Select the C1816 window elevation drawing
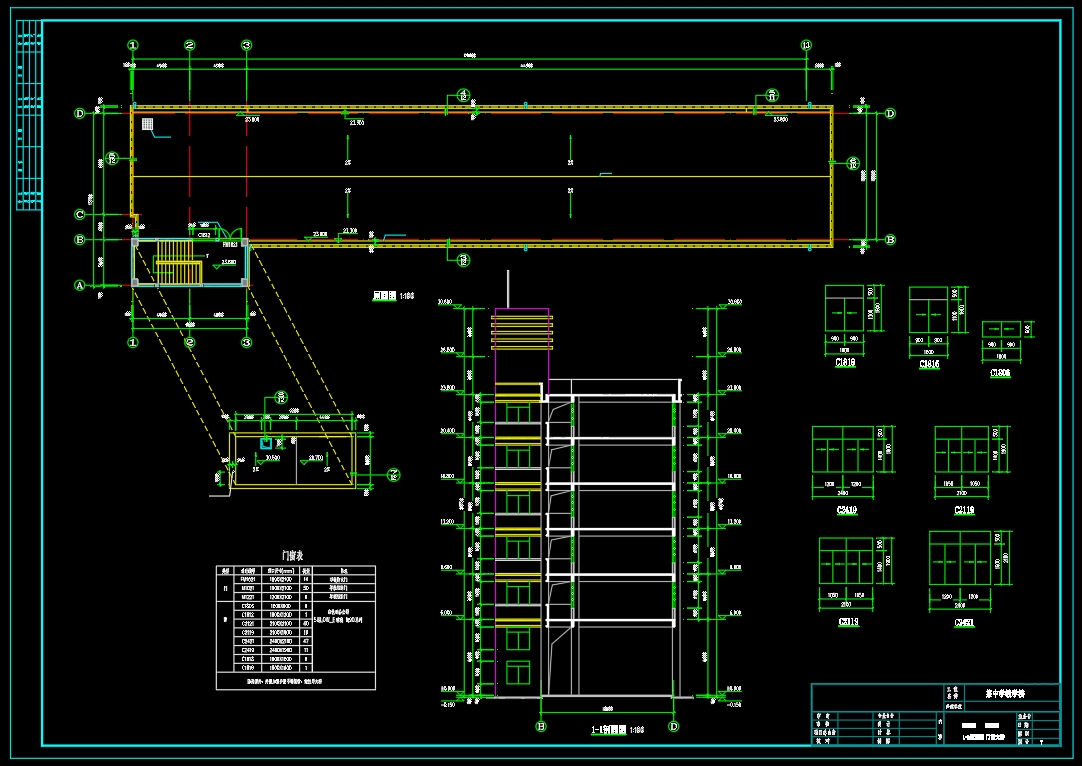 928,311
